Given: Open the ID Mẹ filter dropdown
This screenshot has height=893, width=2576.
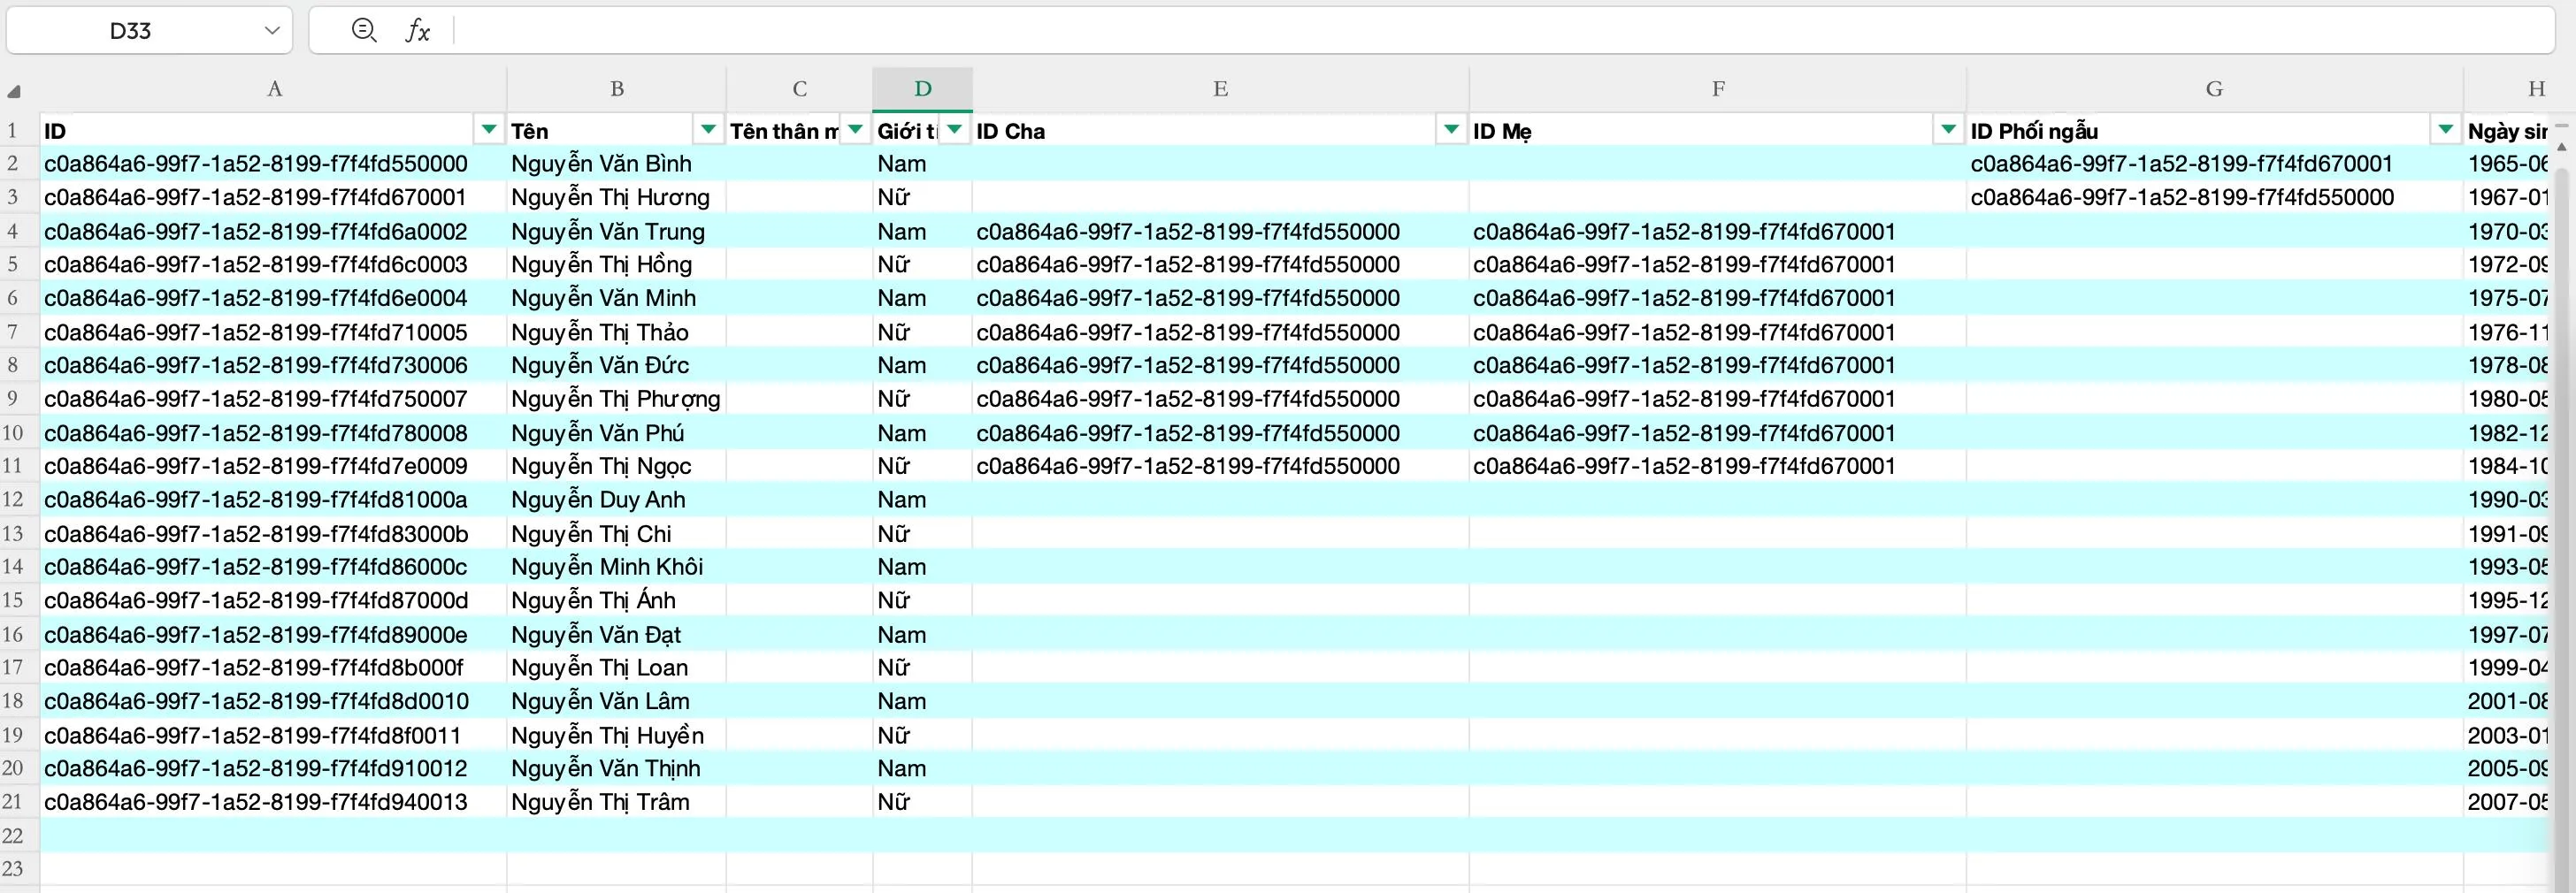Looking at the screenshot, I should (1948, 129).
